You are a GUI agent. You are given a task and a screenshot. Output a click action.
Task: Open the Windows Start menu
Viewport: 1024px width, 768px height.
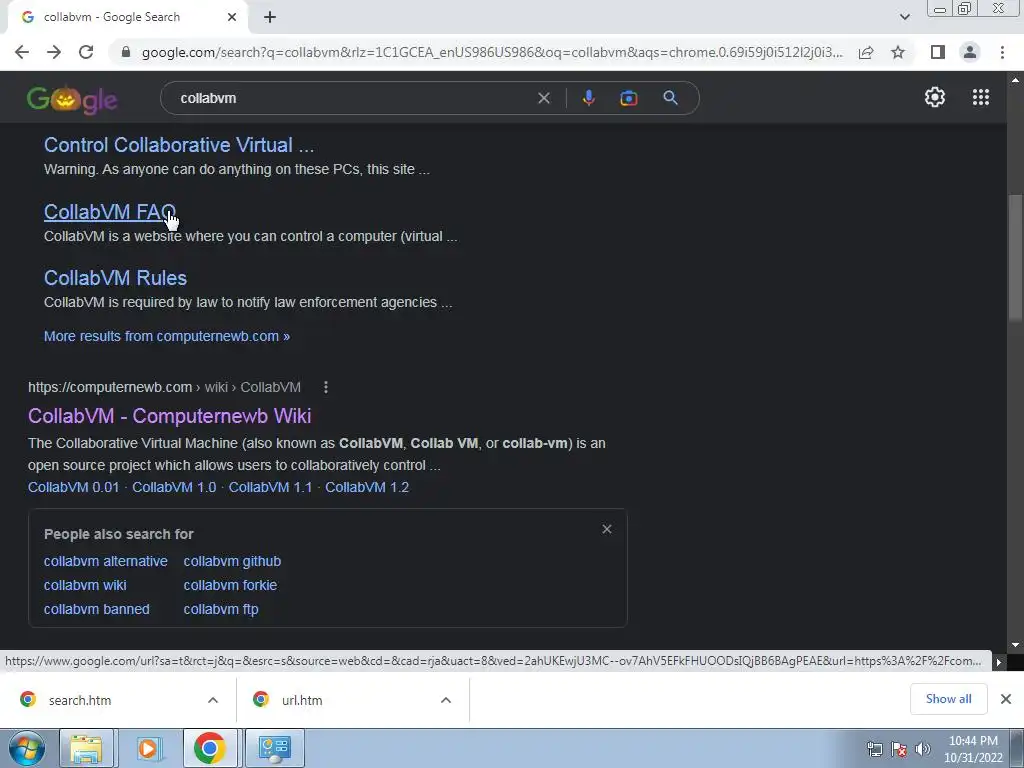click(27, 748)
